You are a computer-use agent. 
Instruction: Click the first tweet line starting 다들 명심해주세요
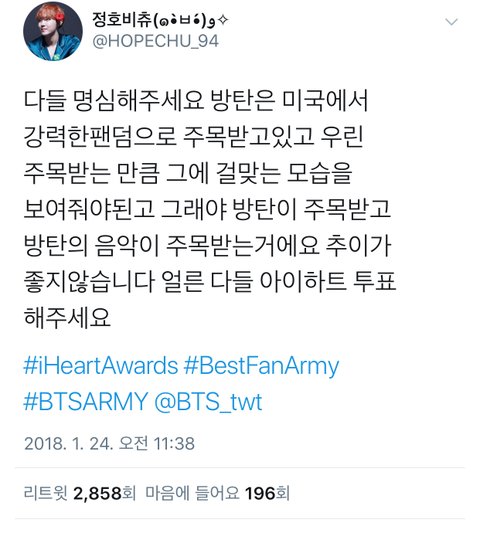point(196,101)
